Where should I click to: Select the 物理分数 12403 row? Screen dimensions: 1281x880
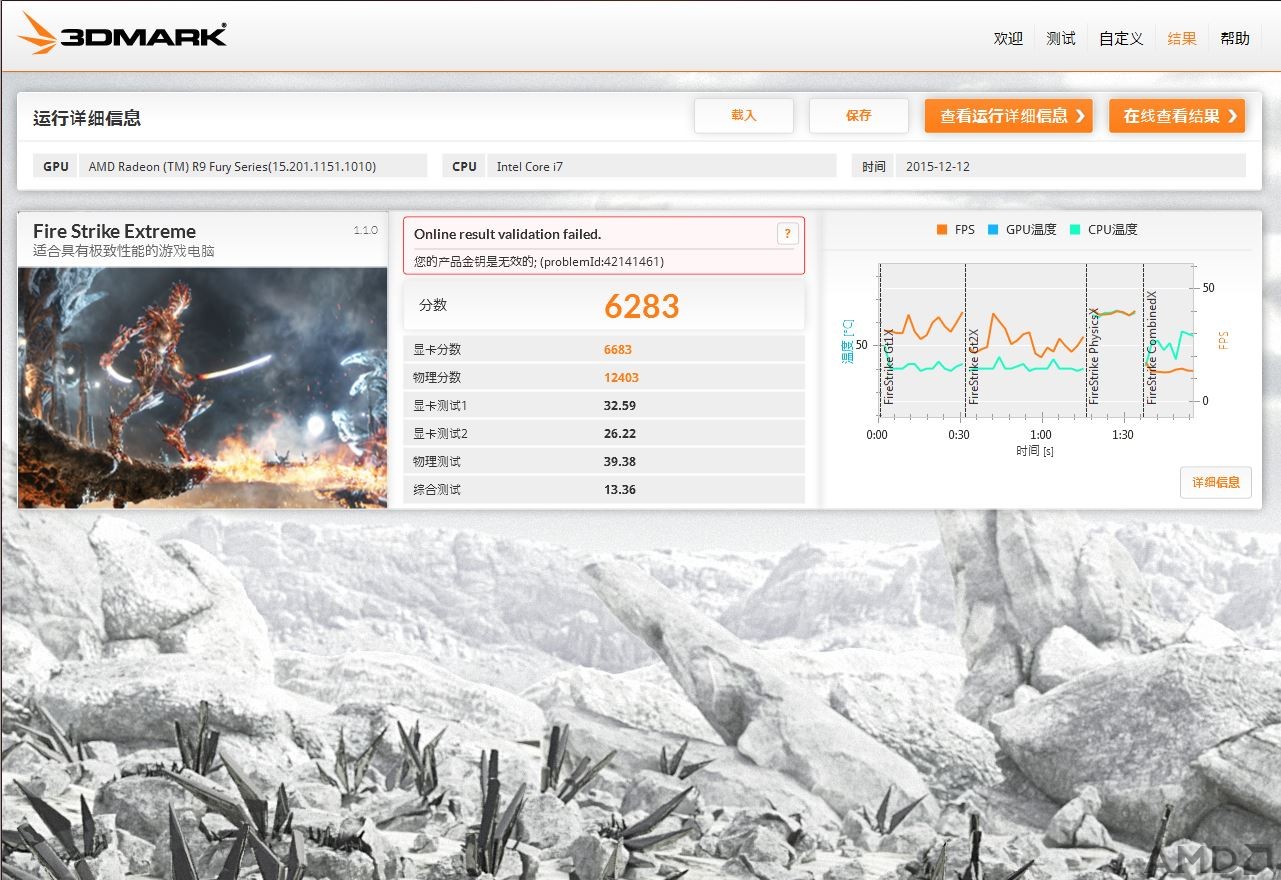tap(604, 377)
